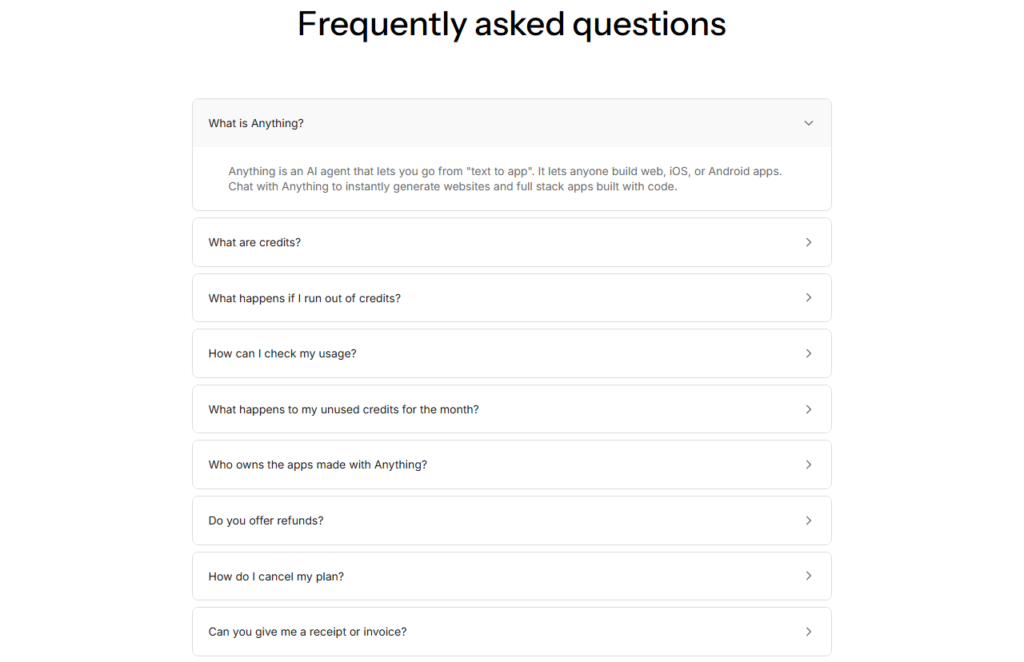This screenshot has width=1024, height=662.
Task: Click the arrow on "What happens if I run out of credits?"
Action: pos(809,297)
